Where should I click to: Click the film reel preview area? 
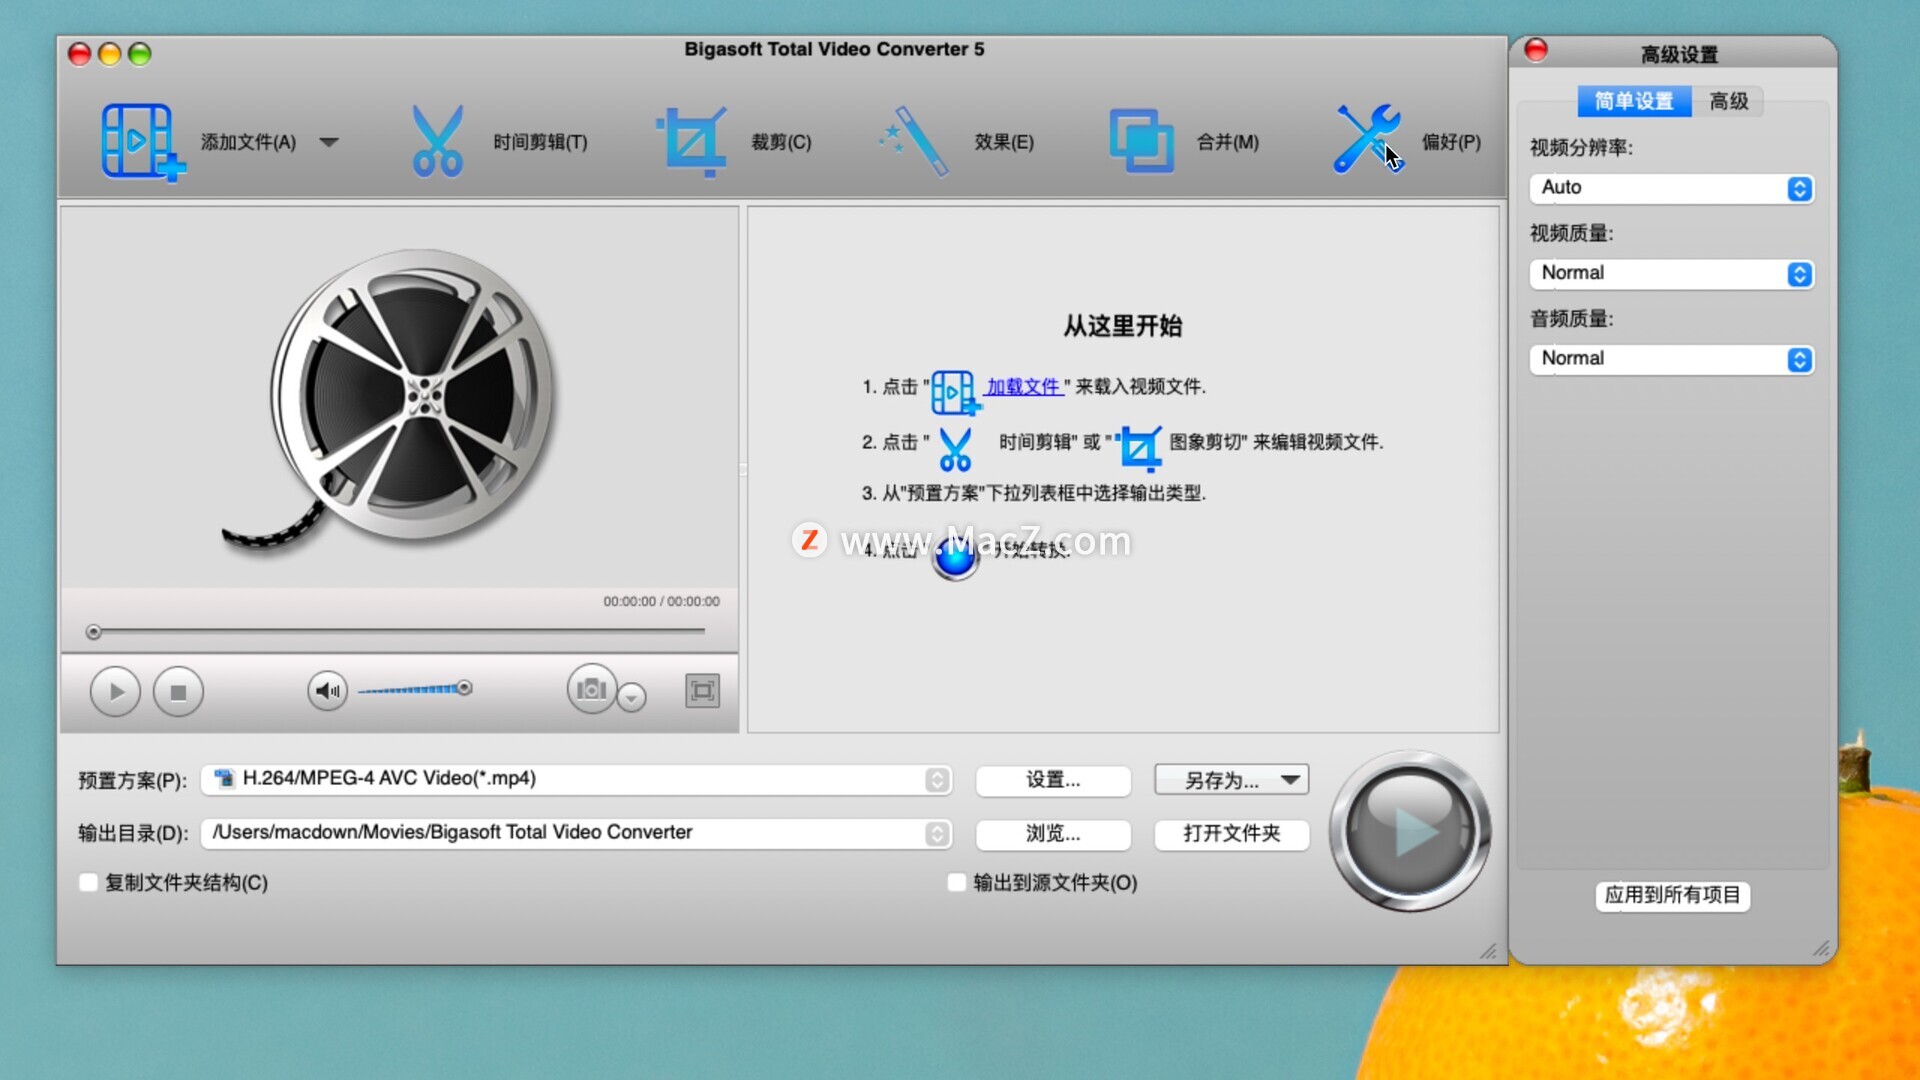pos(400,397)
